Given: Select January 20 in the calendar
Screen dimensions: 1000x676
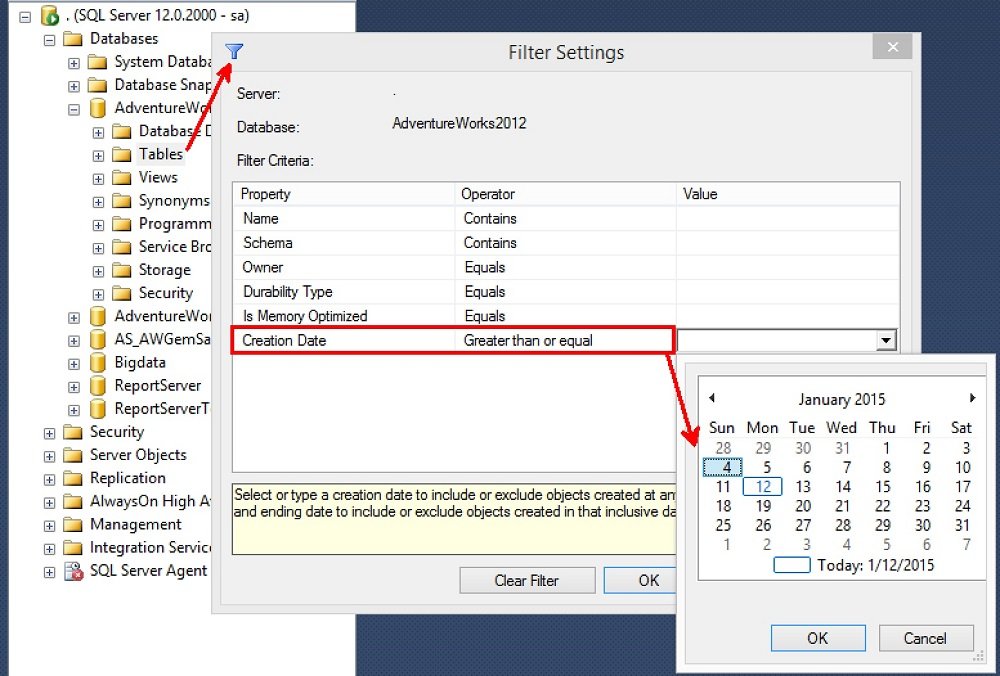Looking at the screenshot, I should (803, 506).
